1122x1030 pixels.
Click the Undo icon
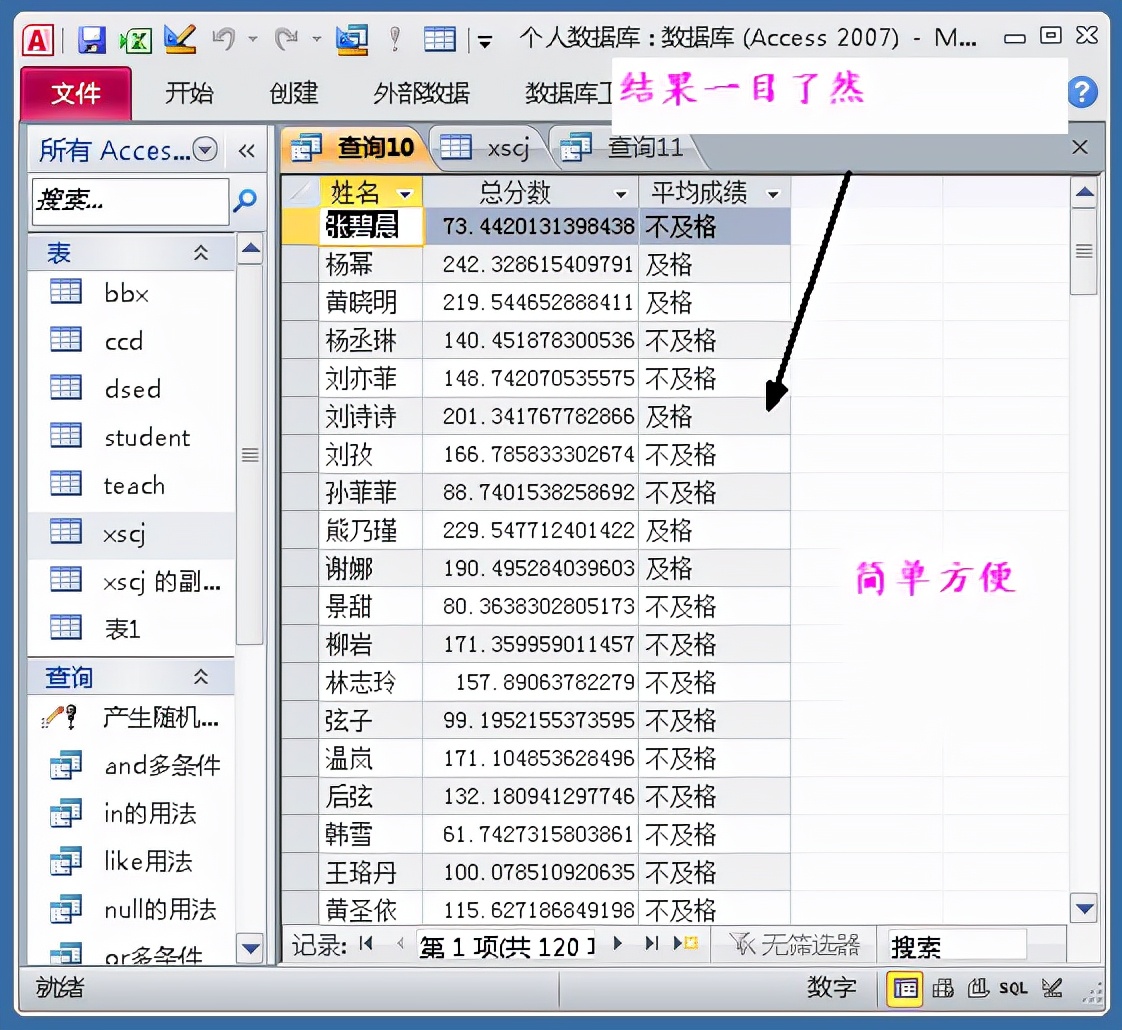click(x=223, y=37)
